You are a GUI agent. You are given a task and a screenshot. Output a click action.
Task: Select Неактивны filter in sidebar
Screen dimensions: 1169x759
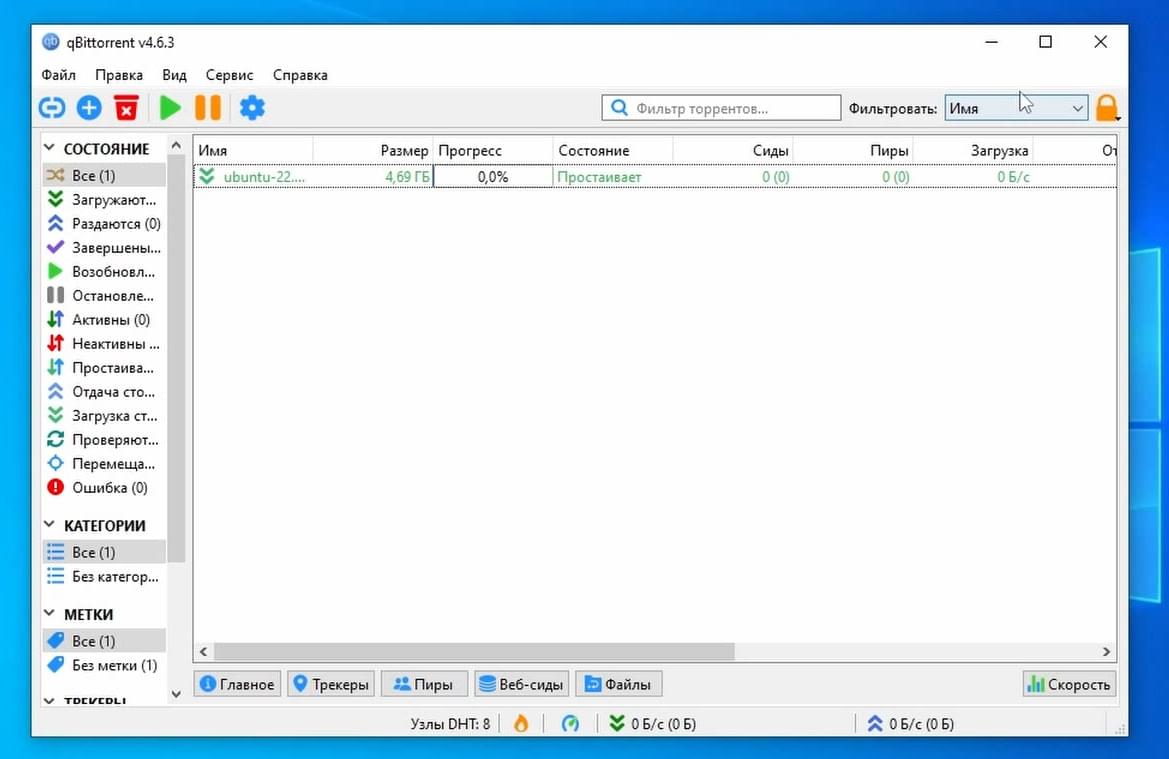104,344
